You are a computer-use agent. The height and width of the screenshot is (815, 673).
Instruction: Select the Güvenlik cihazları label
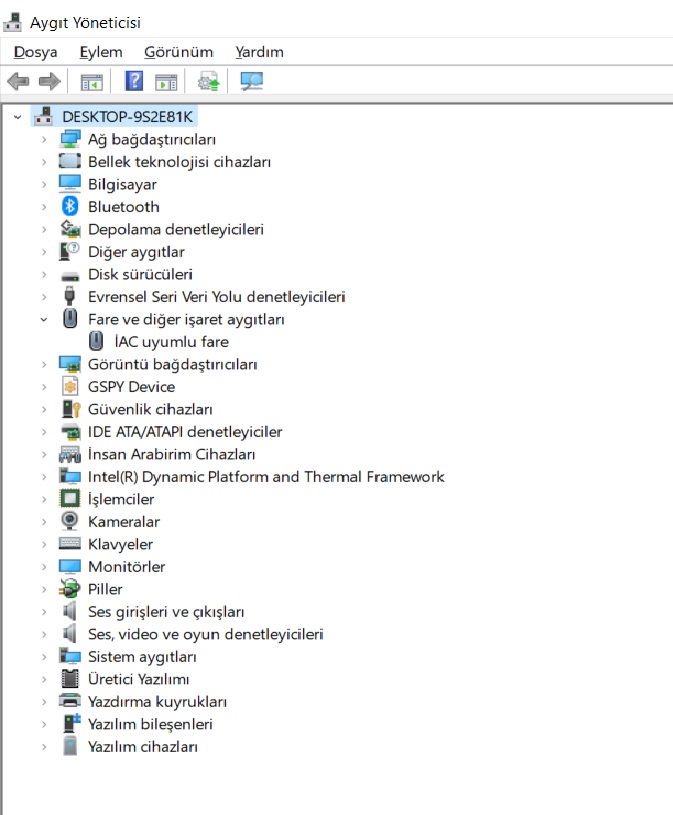150,409
